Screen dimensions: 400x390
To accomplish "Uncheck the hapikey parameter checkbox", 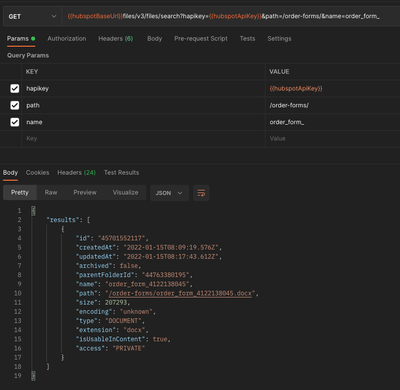I will [15, 88].
